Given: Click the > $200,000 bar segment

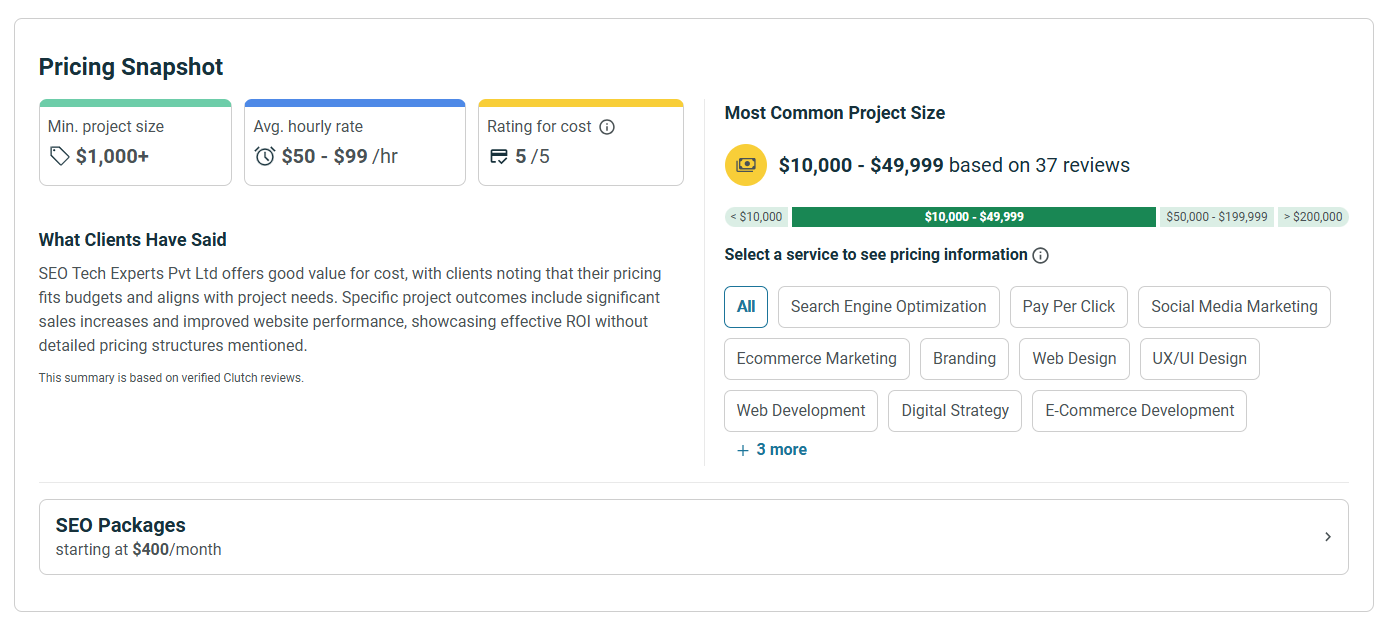Looking at the screenshot, I should point(1313,217).
